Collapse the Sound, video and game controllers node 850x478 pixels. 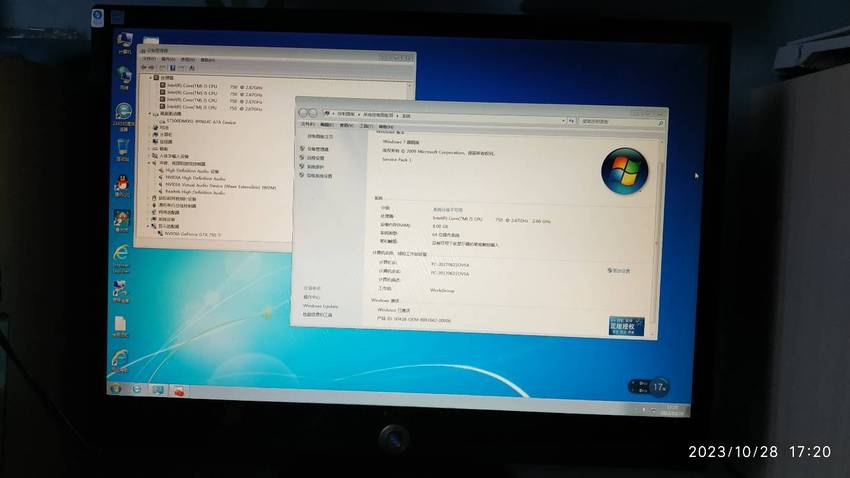click(149, 163)
